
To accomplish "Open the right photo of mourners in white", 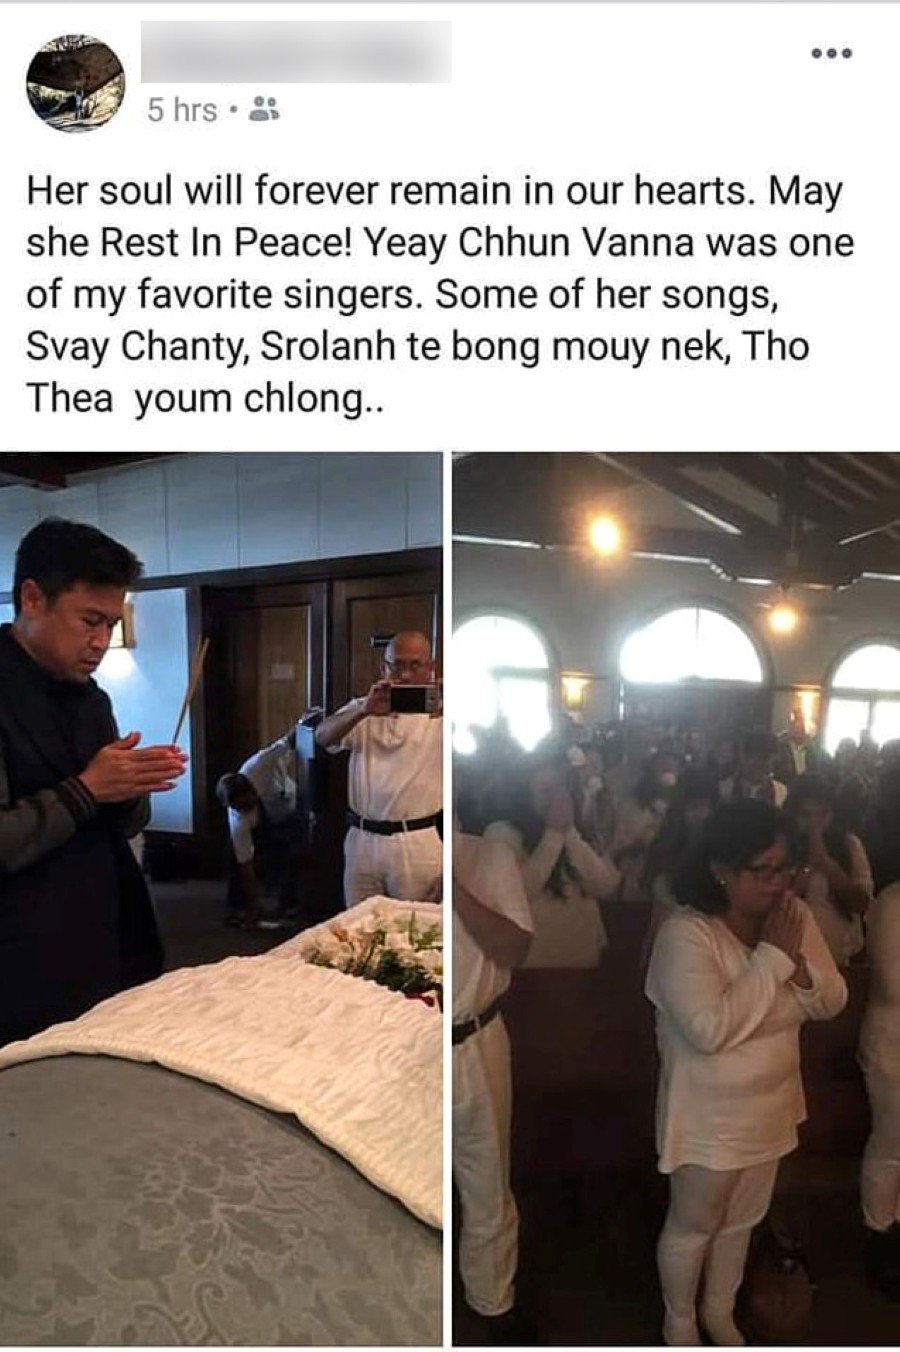I will [x=676, y=898].
